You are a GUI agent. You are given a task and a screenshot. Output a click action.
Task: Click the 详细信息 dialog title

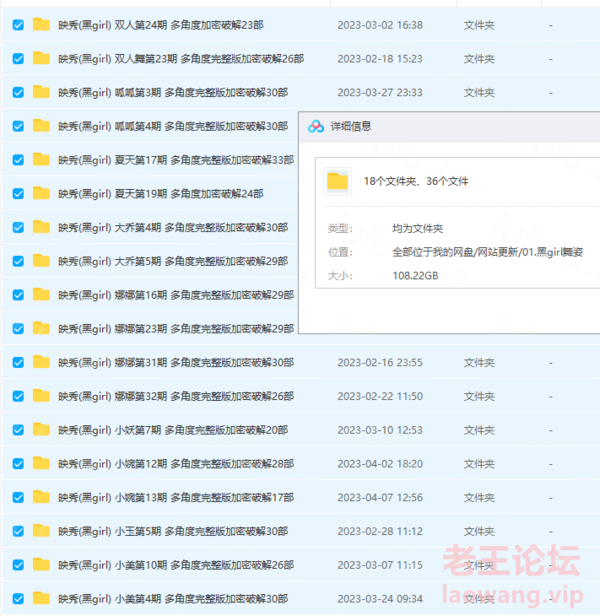[351, 126]
